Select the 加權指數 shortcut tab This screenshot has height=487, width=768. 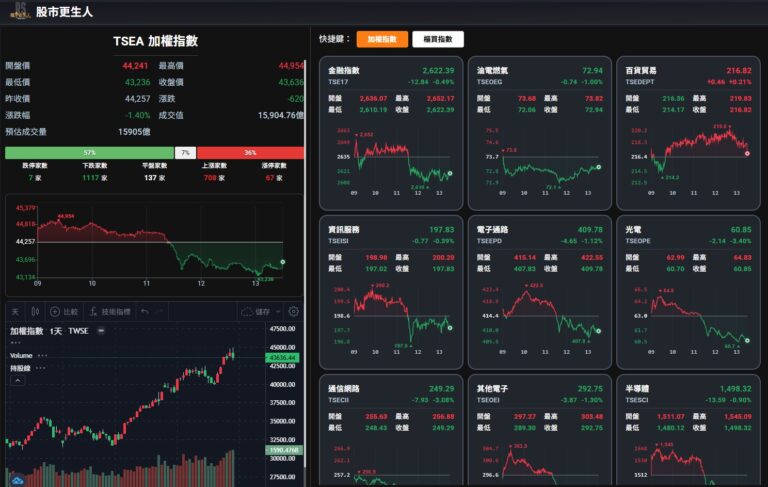pyautogui.click(x=382, y=39)
